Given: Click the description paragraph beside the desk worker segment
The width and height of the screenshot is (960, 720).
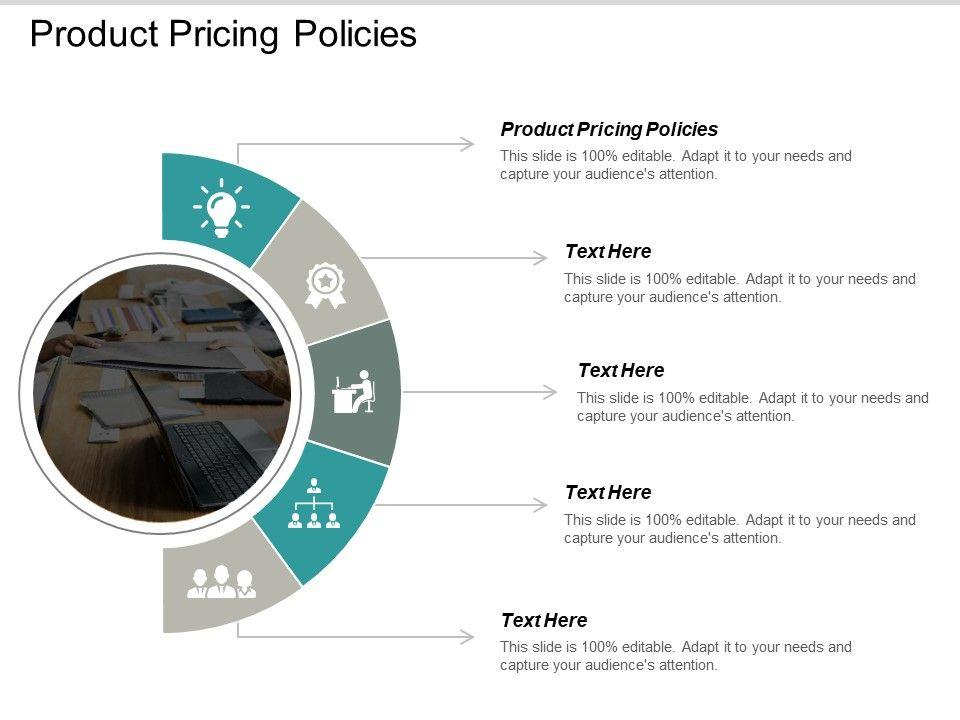Looking at the screenshot, I should 752,407.
